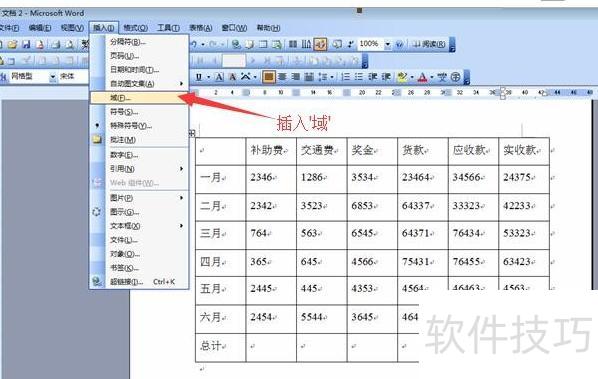Image resolution: width=598 pixels, height=379 pixels.
Task: Choose 书签(K)... in the Insert menu
Action: [x=140, y=268]
